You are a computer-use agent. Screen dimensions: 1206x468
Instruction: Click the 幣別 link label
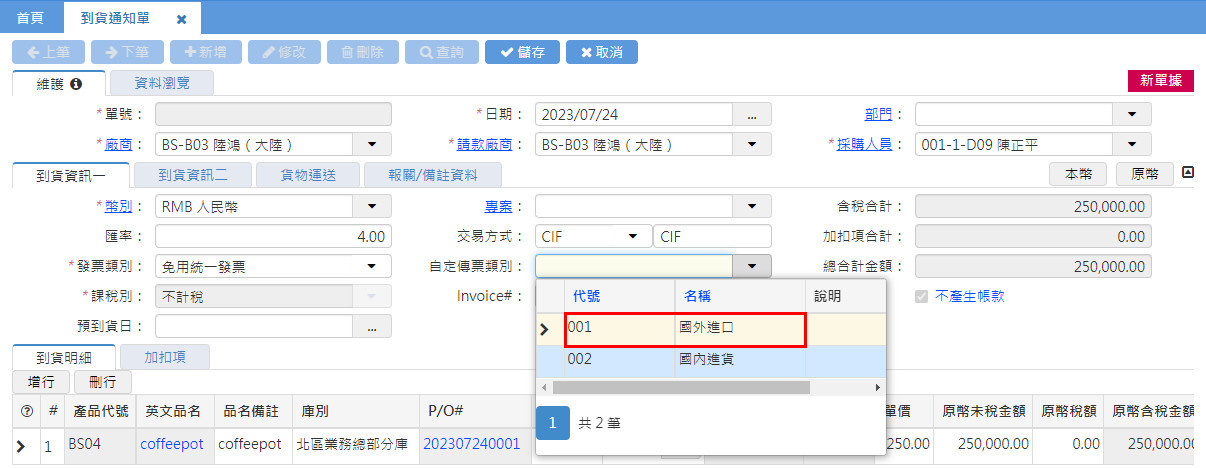tap(119, 206)
